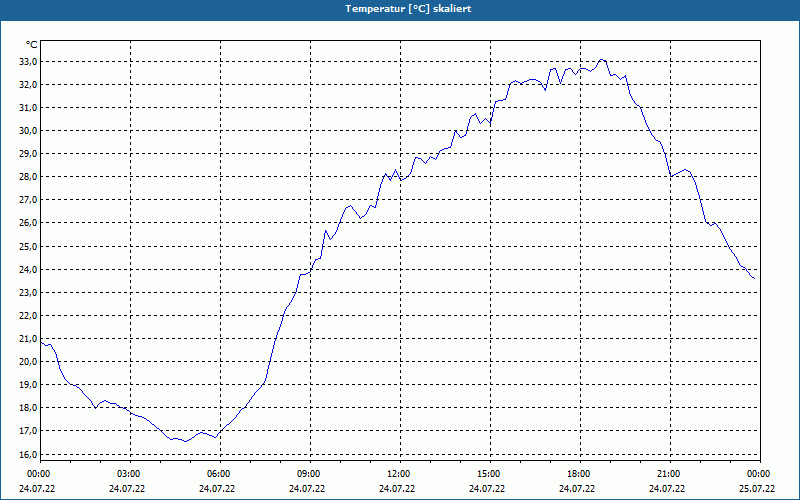Select the 24,0 y-axis label
Image resolution: width=800 pixels, height=500 pixels.
point(28,269)
